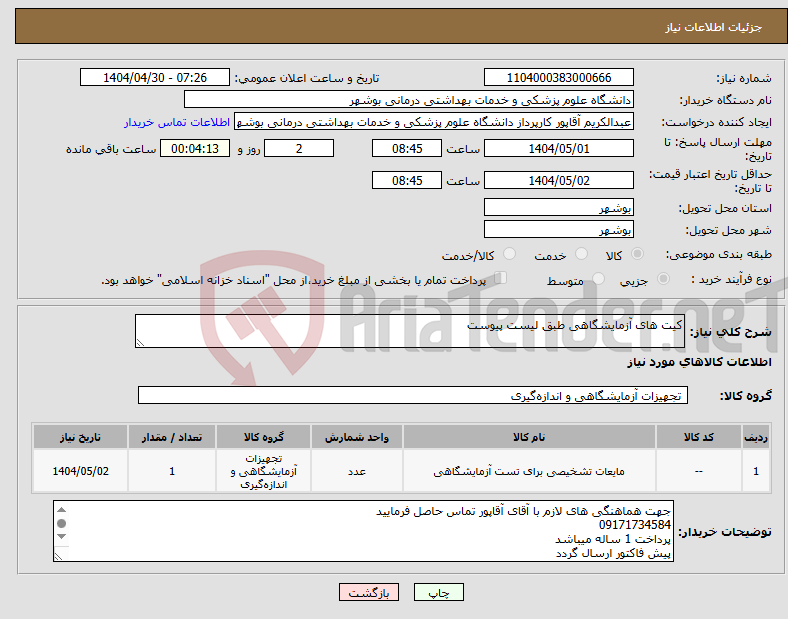
Task: Click the تعداد / مقدار column header
Action: 172,437
